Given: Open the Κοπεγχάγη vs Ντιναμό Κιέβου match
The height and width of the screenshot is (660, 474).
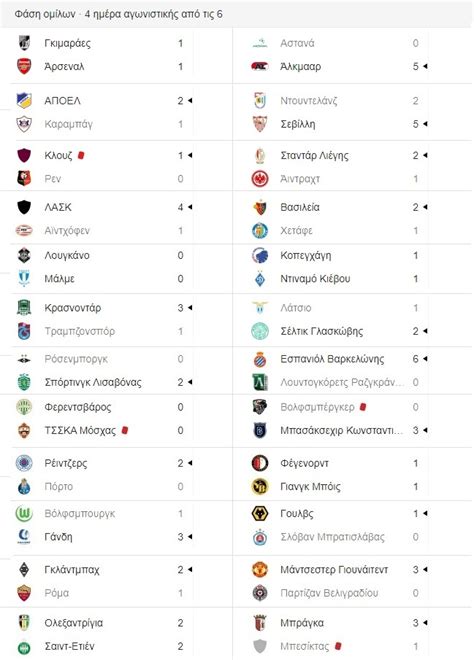Looking at the screenshot, I should [353, 267].
